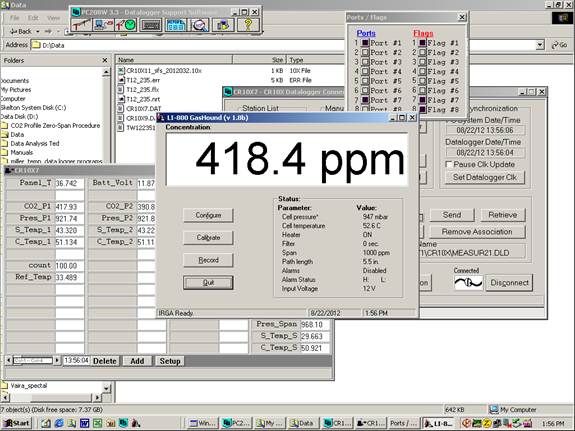Enable the Pause Clk Update checkbox
The height and width of the screenshot is (431, 575).
click(448, 164)
